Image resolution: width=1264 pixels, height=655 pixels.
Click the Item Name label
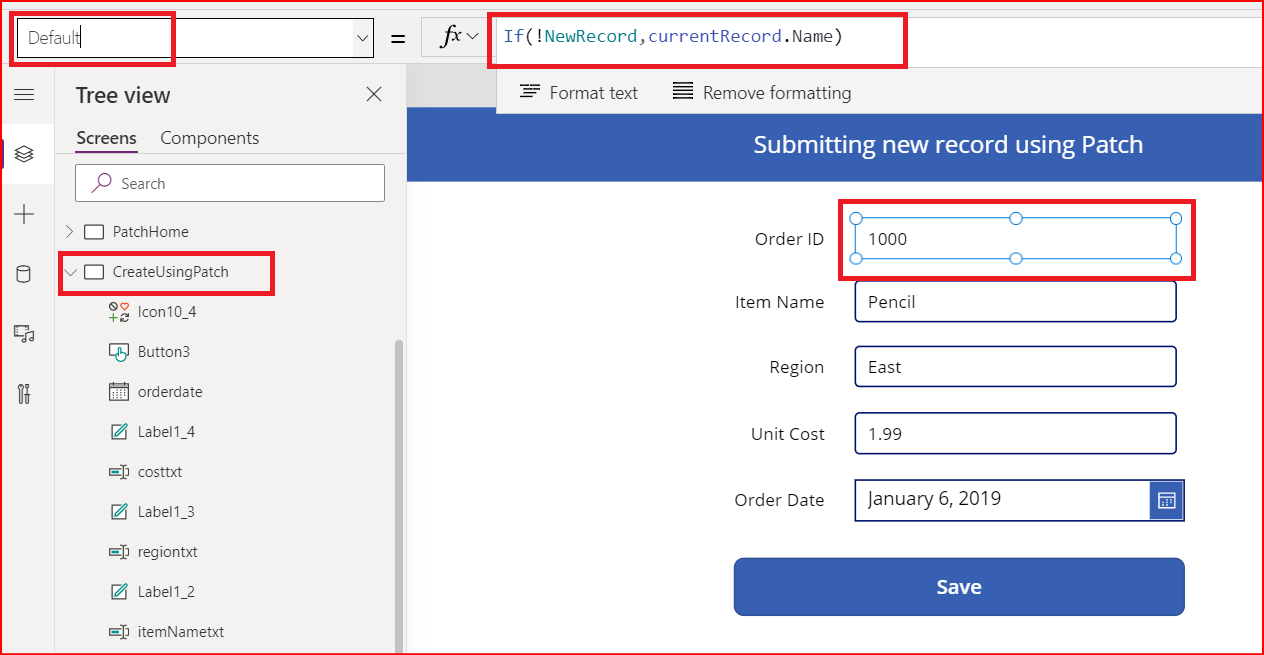pyautogui.click(x=780, y=302)
